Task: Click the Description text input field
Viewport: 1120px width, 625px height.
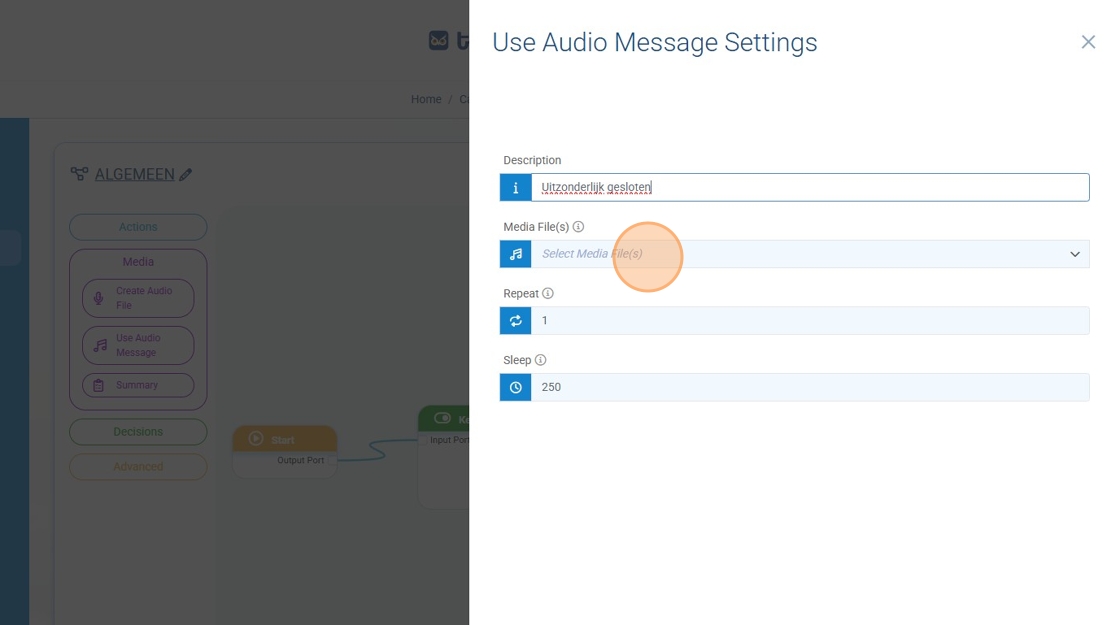Action: coord(810,188)
